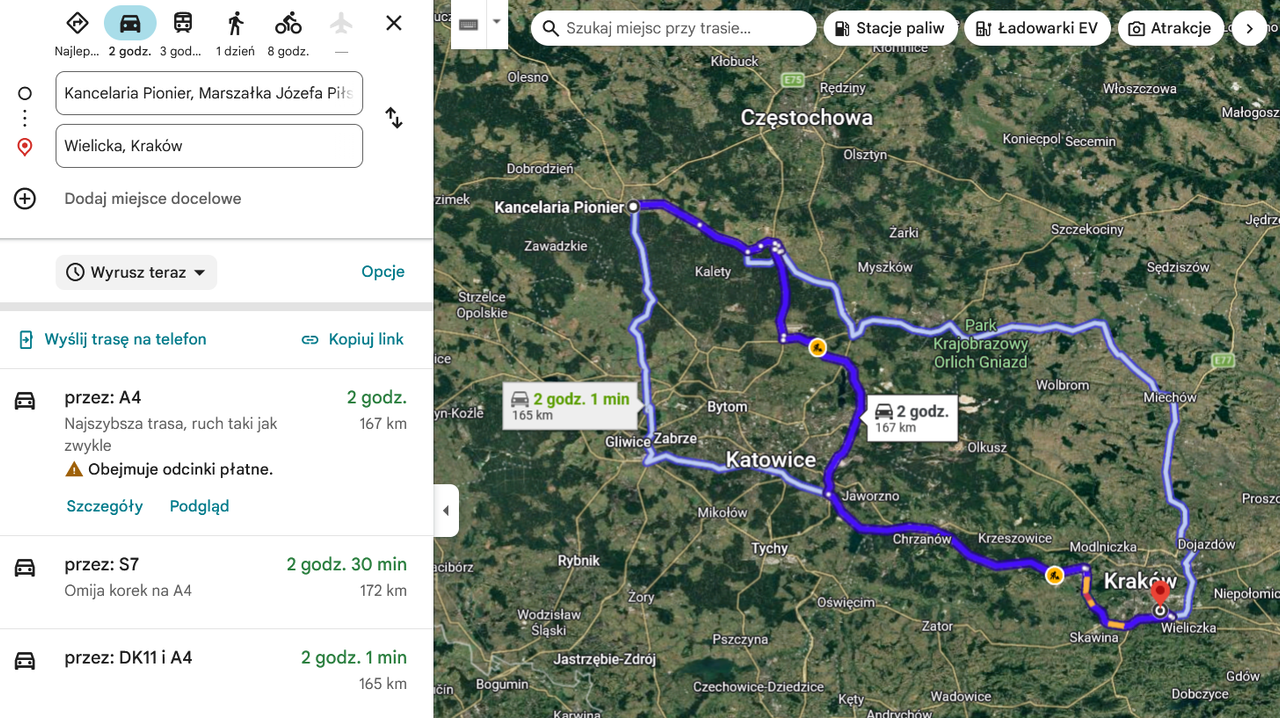The image size is (1280, 718).
Task: Swap start and destination points
Action: [394, 118]
